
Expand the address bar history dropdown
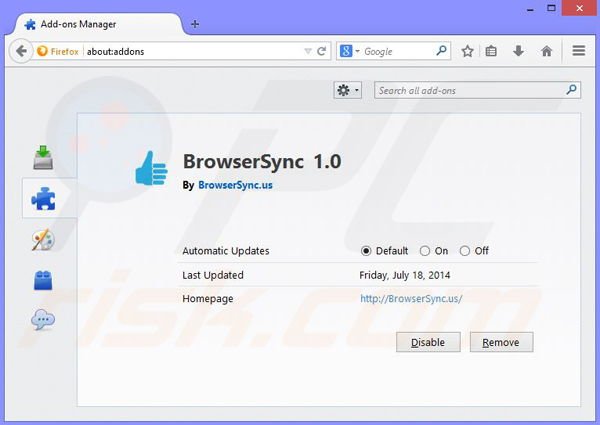308,51
